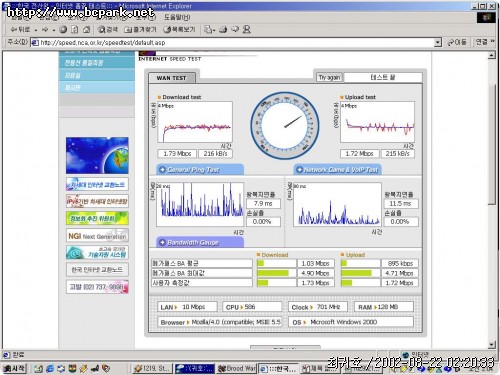Click the Stop loading toolbar icon
The image size is (500, 375).
point(63,30)
